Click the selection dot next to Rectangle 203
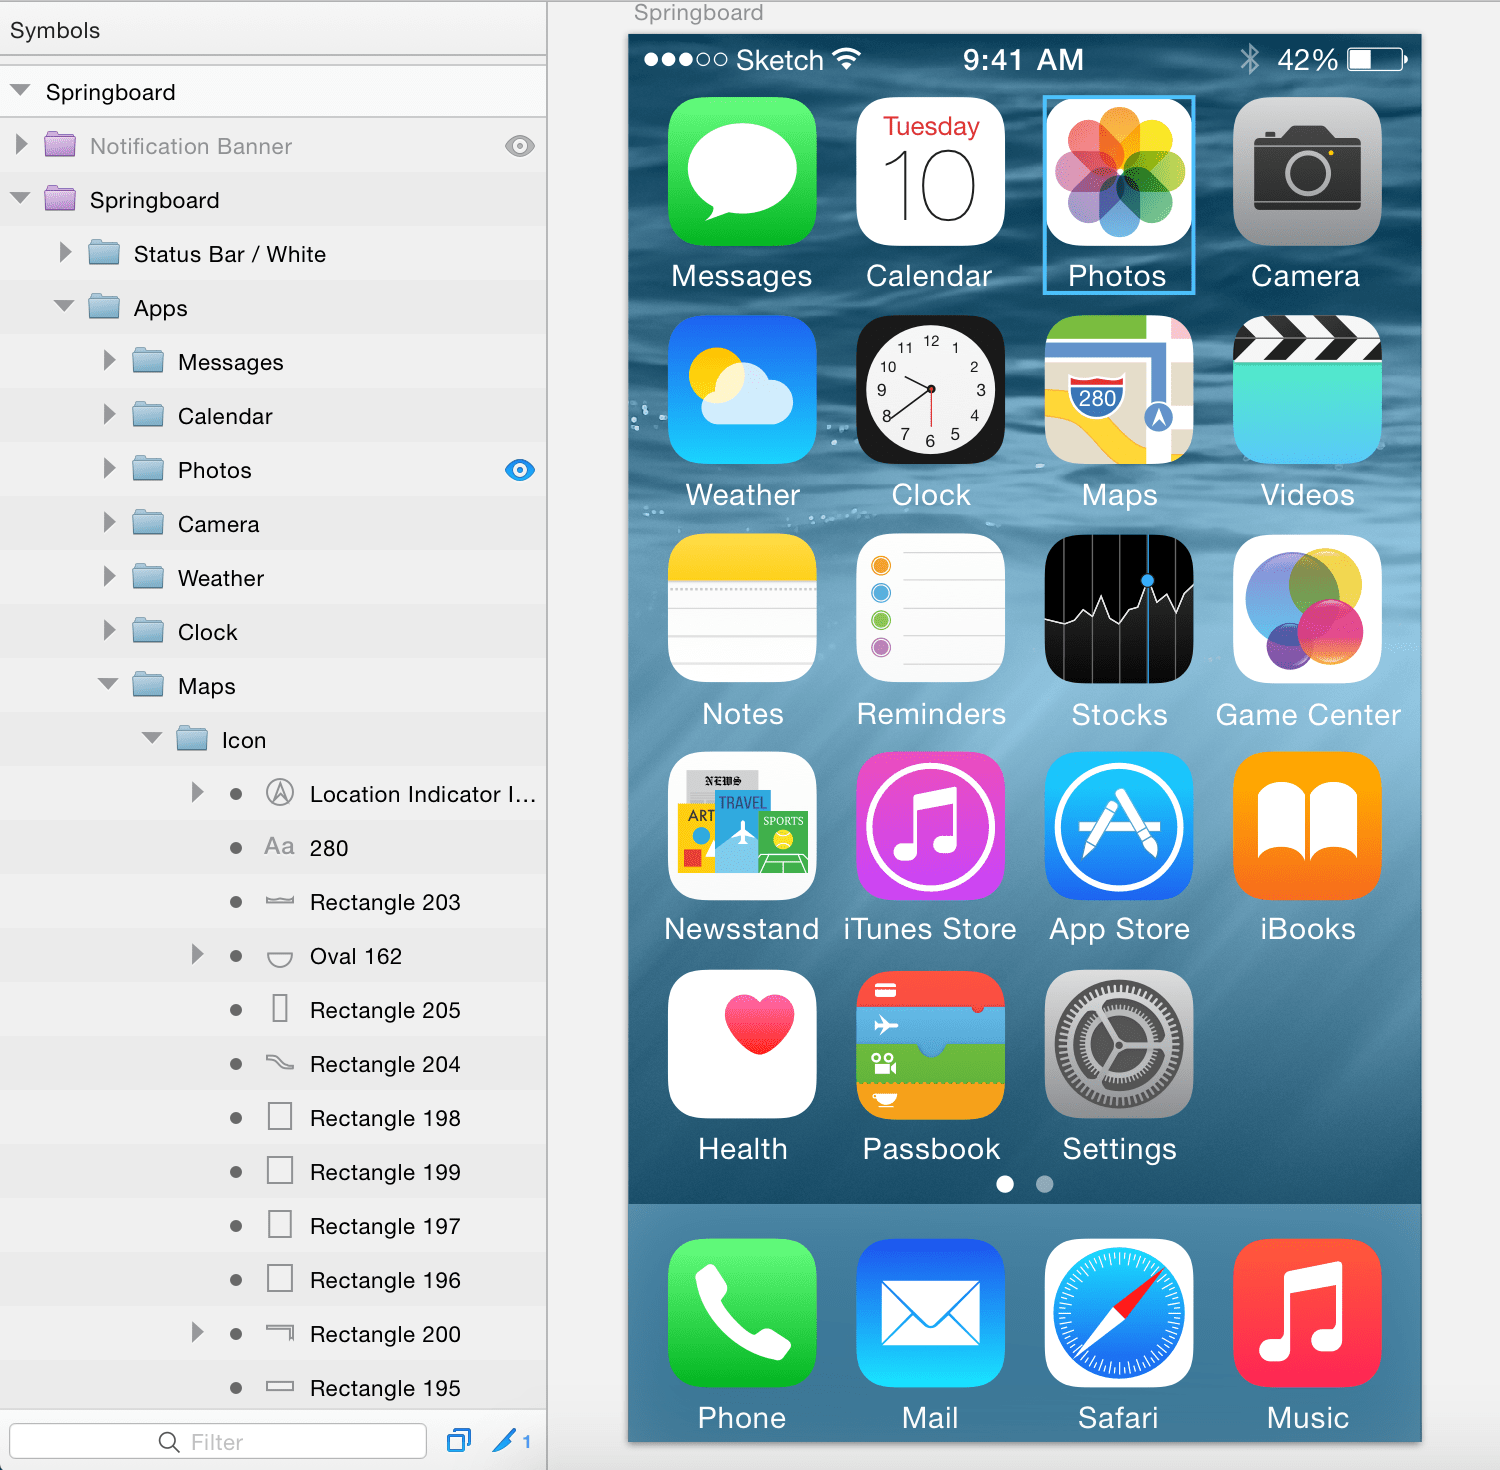Screen dimensions: 1500x1470 [x=236, y=901]
